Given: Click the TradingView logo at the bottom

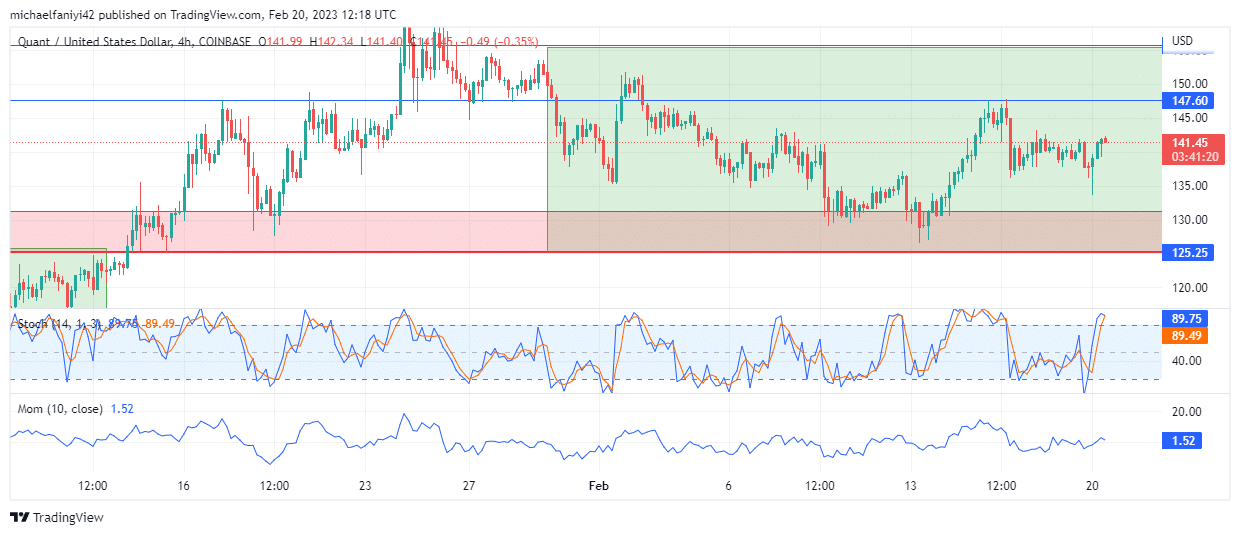Looking at the screenshot, I should click(57, 517).
